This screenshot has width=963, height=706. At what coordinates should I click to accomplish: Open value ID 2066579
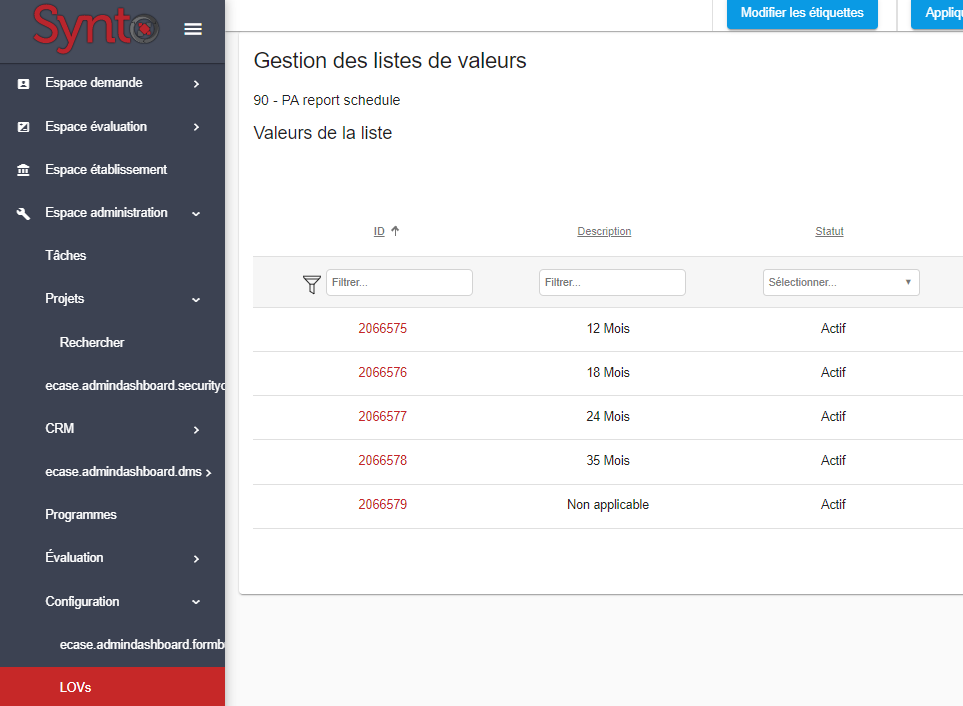(383, 505)
